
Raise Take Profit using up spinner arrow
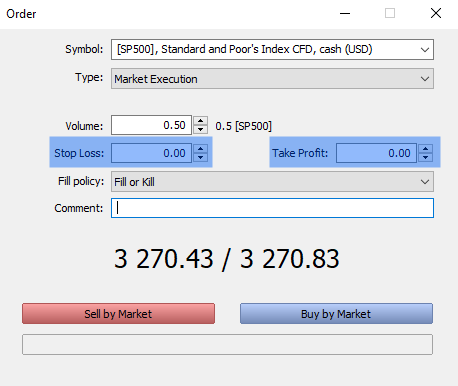[426, 149]
